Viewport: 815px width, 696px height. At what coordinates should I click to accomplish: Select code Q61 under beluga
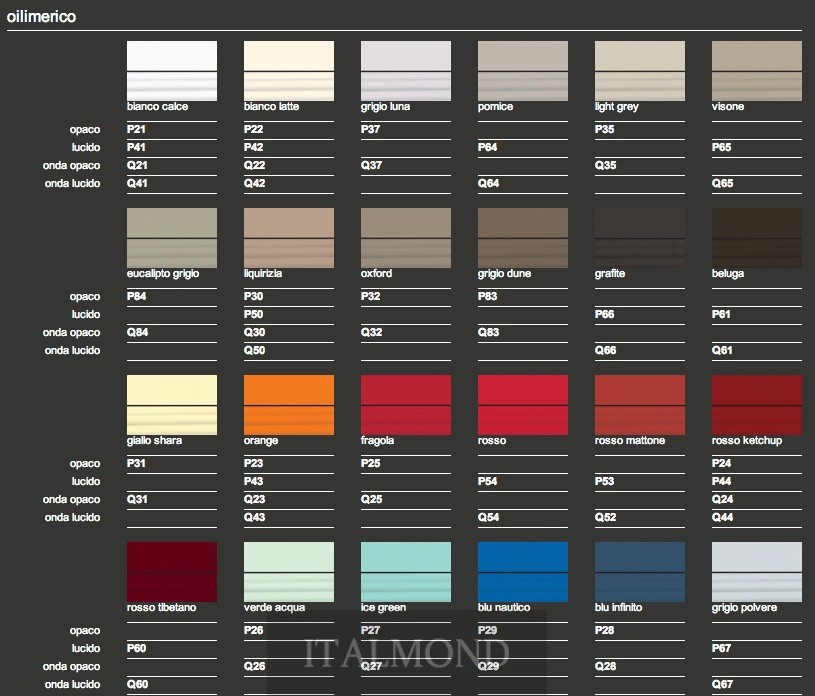[722, 350]
